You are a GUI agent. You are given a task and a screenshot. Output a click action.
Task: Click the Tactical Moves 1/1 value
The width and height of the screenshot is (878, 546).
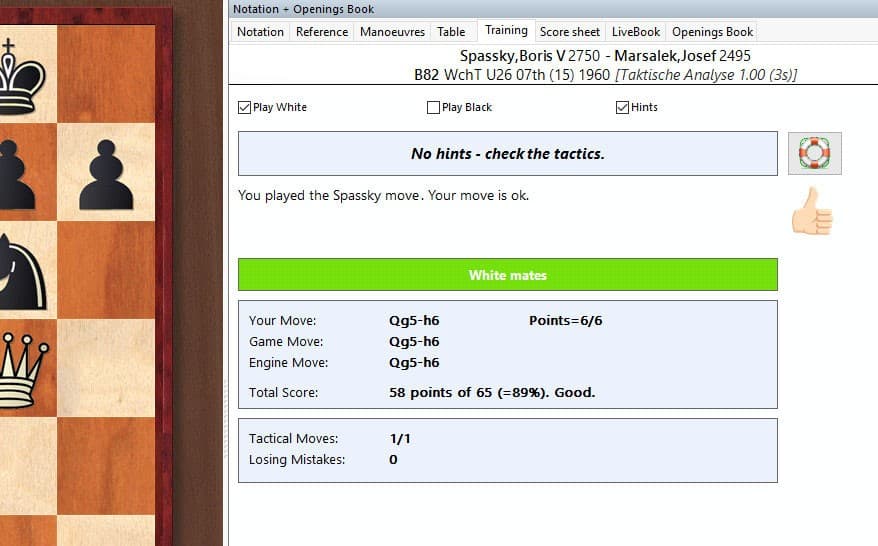[x=400, y=438]
